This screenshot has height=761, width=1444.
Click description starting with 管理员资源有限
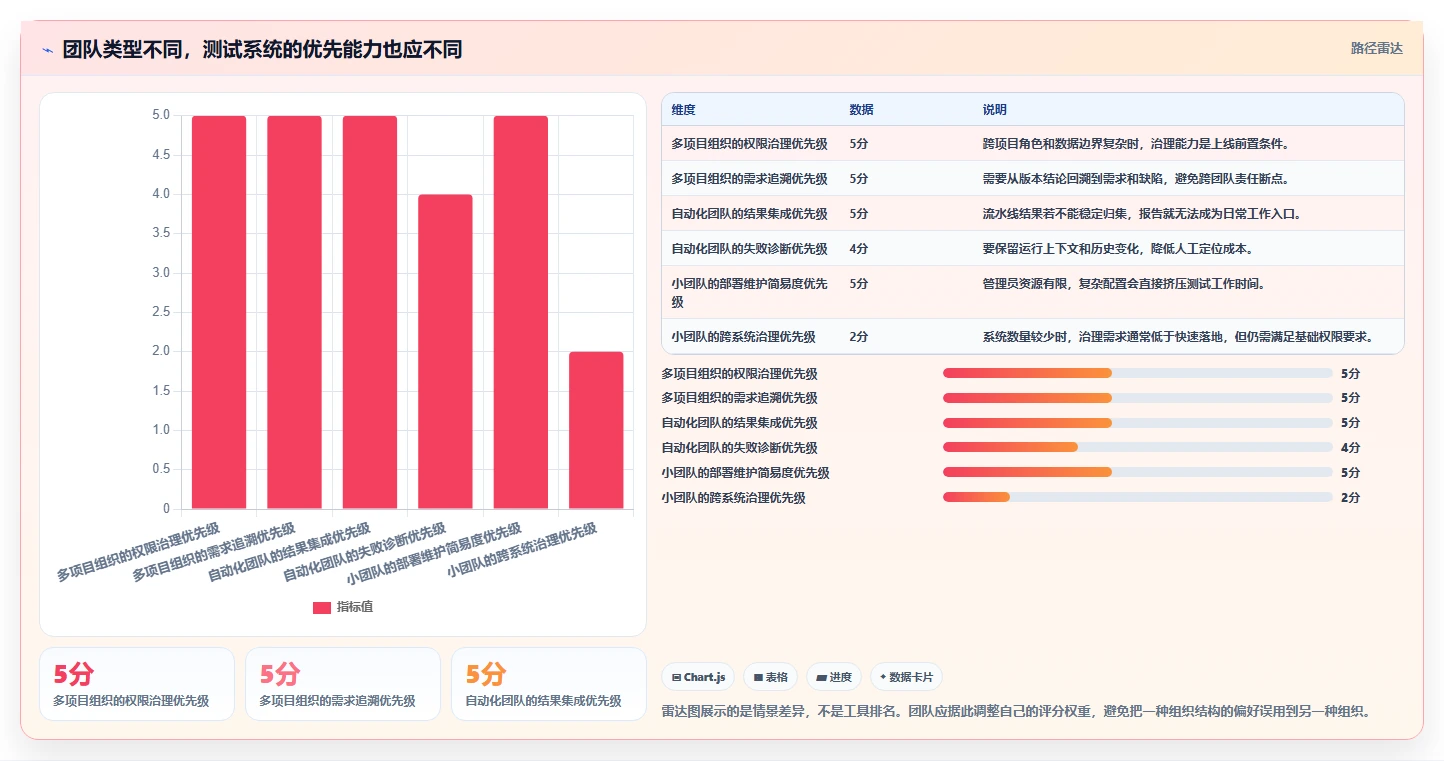tap(1124, 284)
